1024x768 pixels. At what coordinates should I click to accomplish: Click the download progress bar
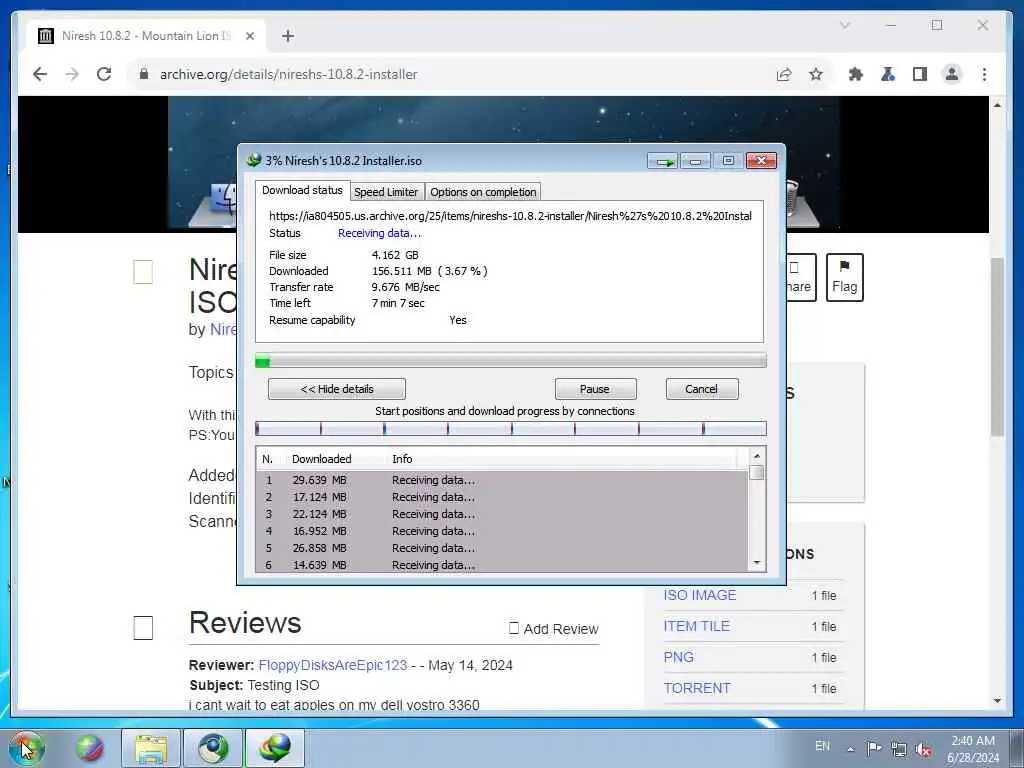click(511, 360)
